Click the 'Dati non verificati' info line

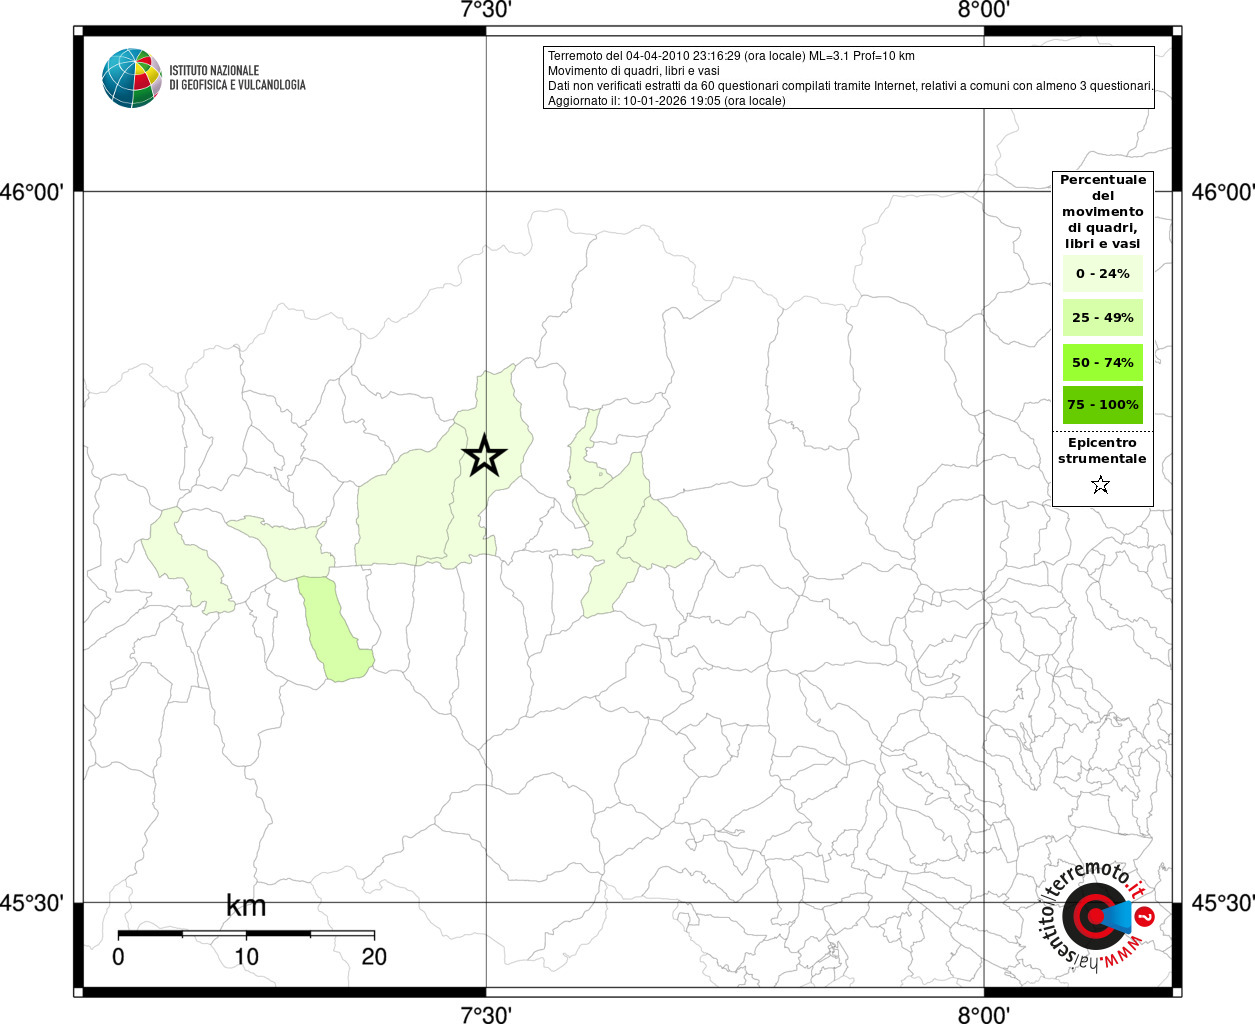pyautogui.click(x=850, y=86)
